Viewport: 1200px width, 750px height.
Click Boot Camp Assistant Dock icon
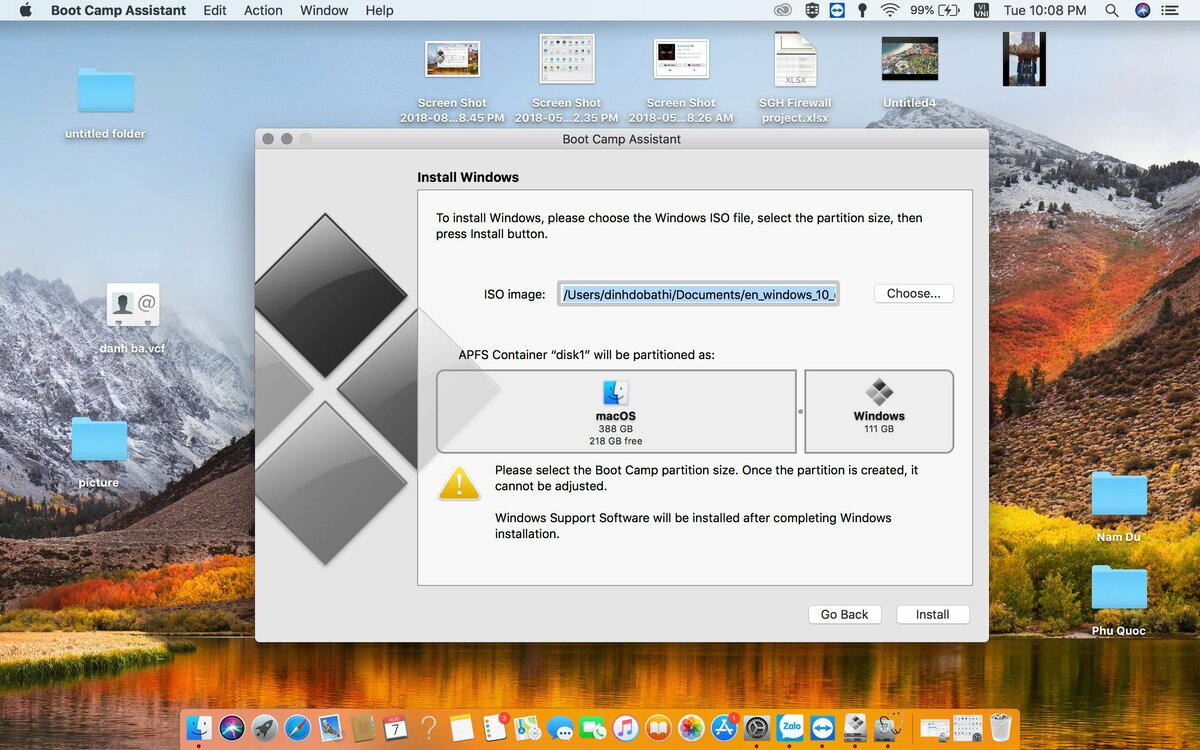click(855, 727)
